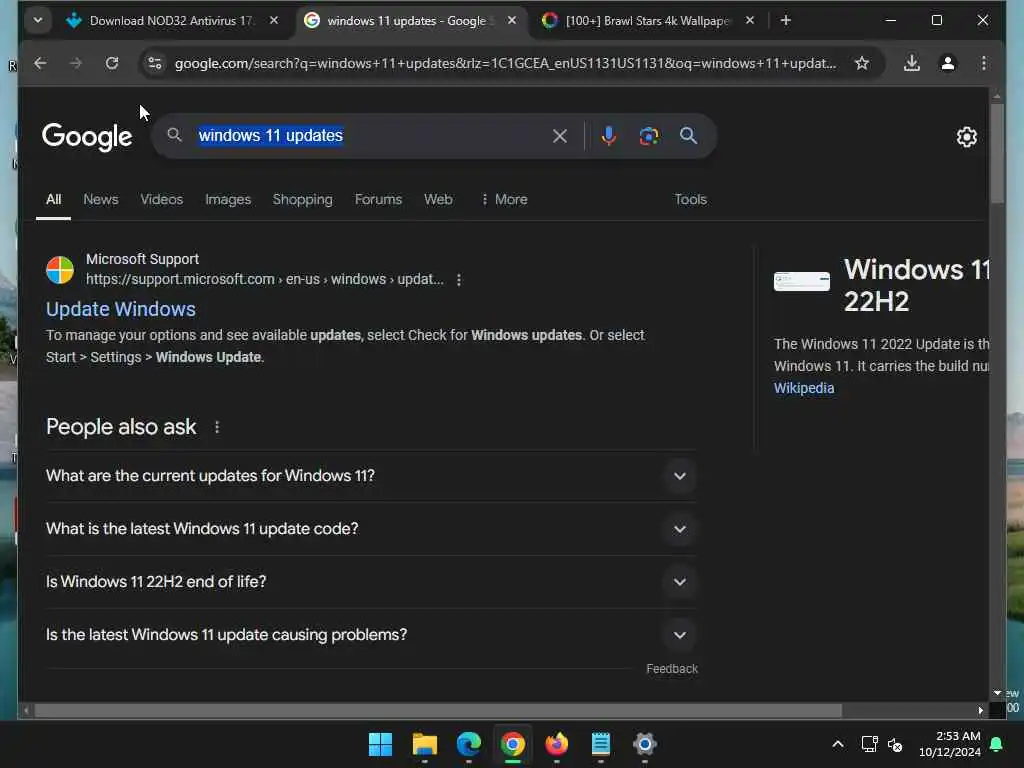The height and width of the screenshot is (768, 1024).
Task: Open the More filters dropdown
Action: (504, 199)
